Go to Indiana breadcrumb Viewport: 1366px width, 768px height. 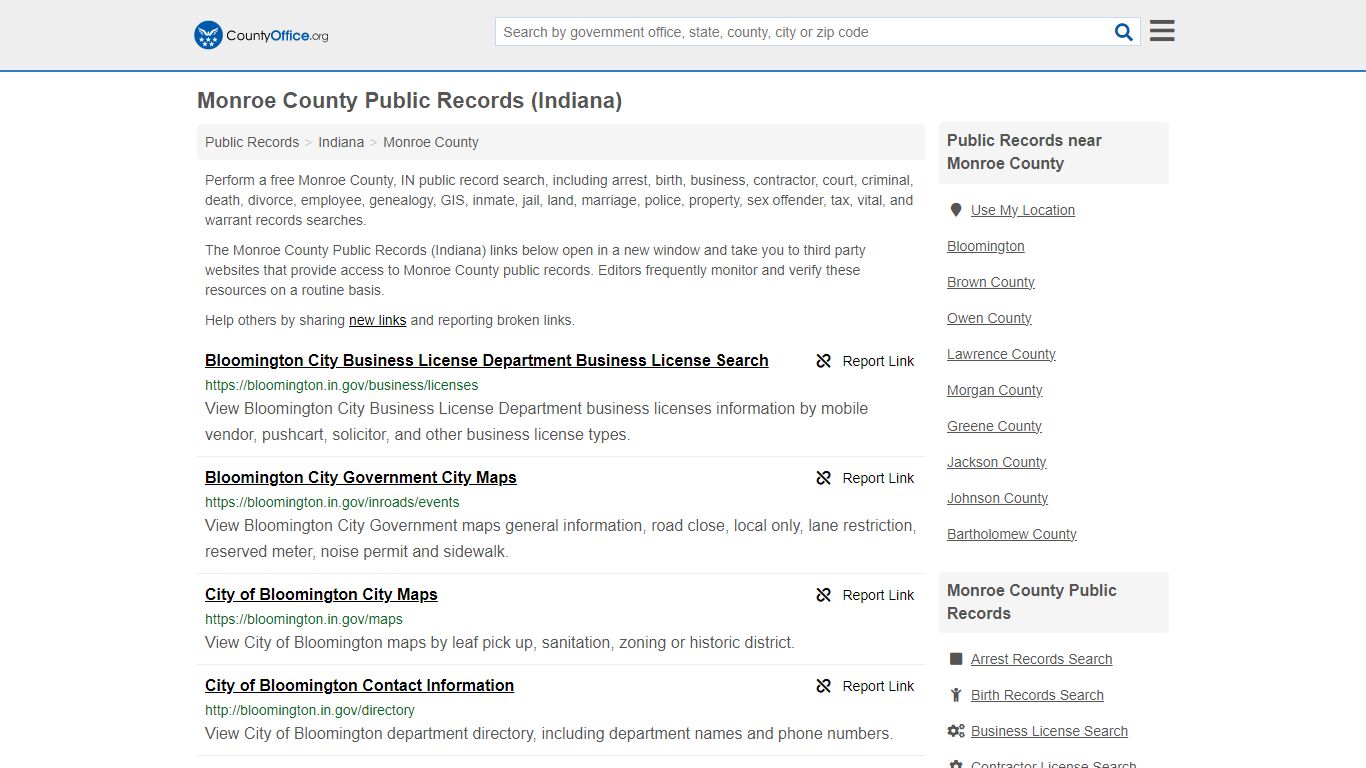point(341,142)
